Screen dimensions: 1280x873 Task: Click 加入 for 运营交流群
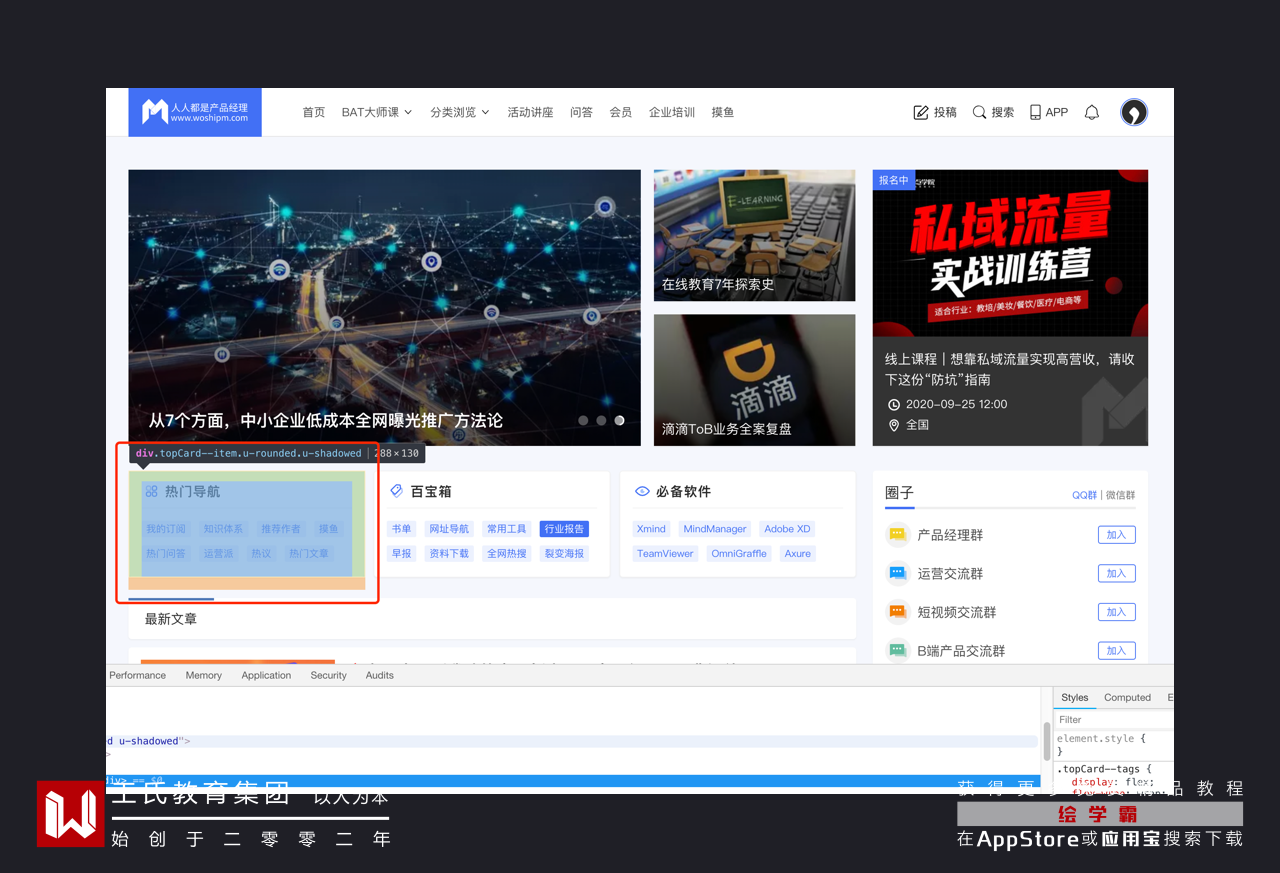tap(1116, 573)
